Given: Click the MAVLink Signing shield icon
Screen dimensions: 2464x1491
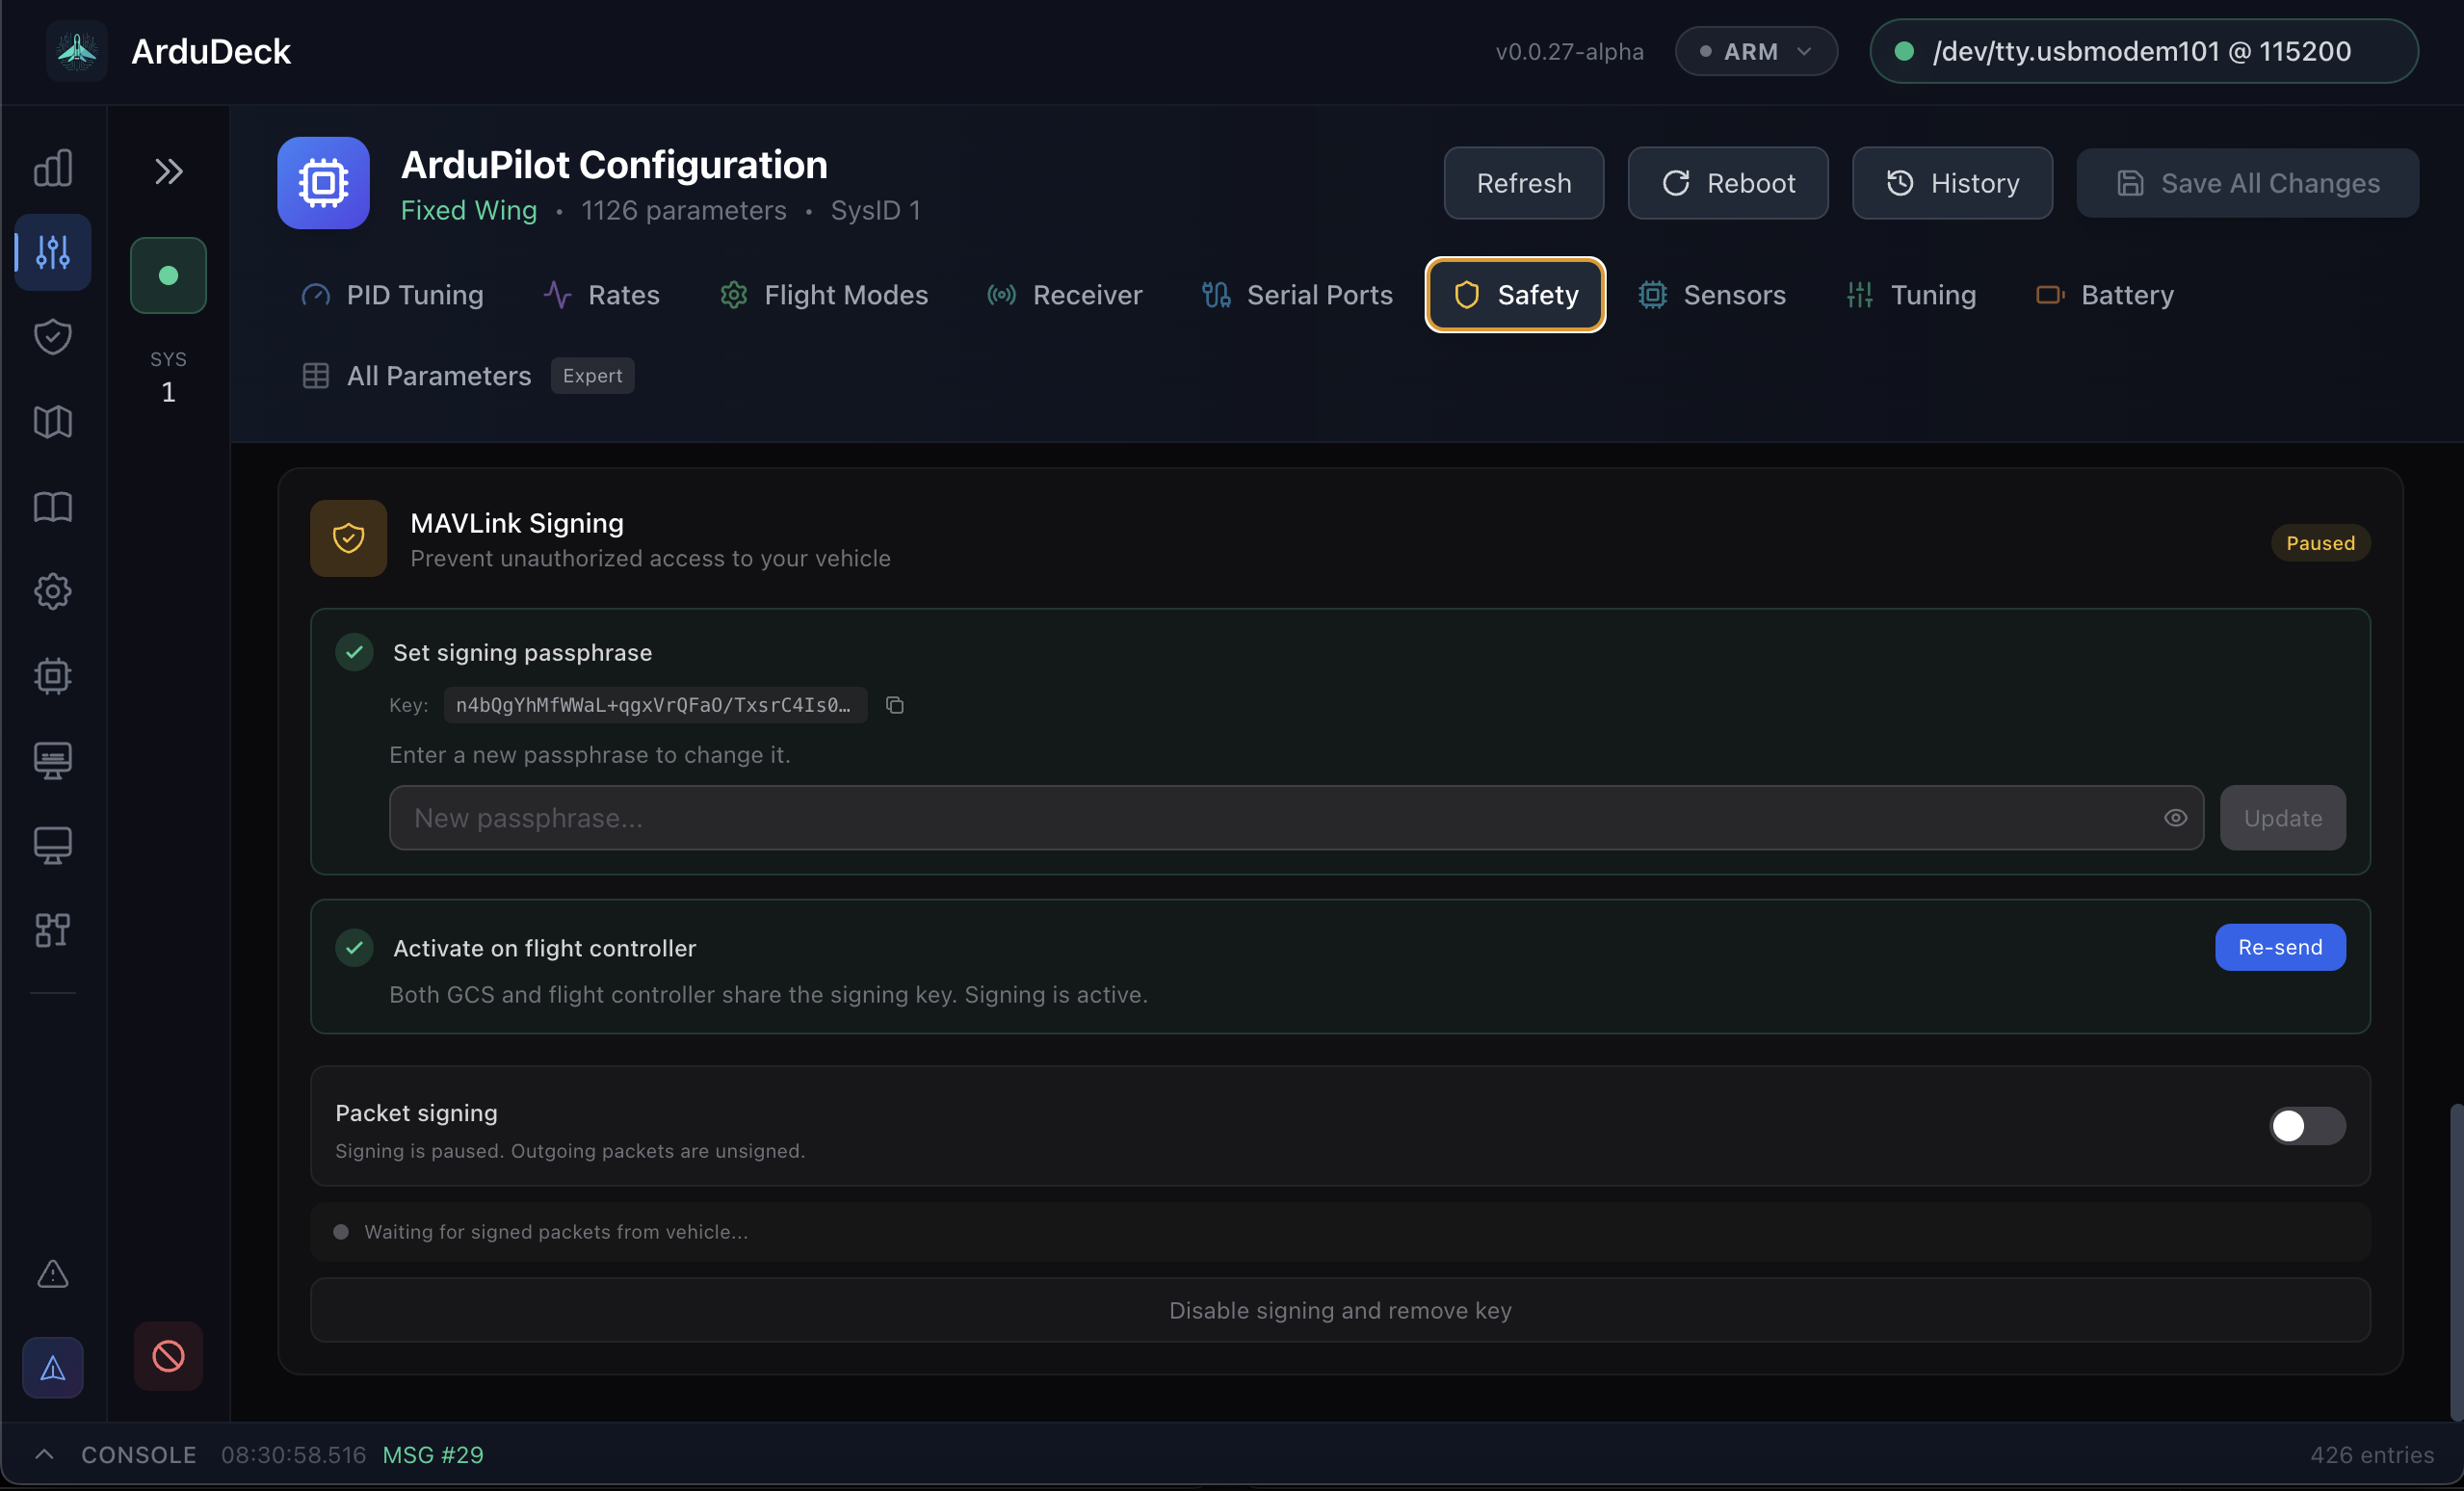Looking at the screenshot, I should point(348,538).
